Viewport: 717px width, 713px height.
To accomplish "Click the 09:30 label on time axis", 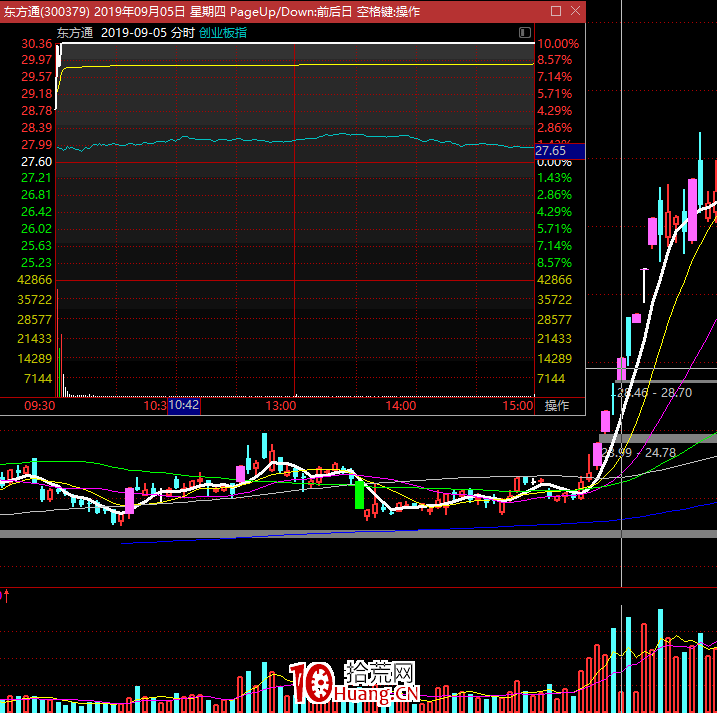I will click(39, 406).
